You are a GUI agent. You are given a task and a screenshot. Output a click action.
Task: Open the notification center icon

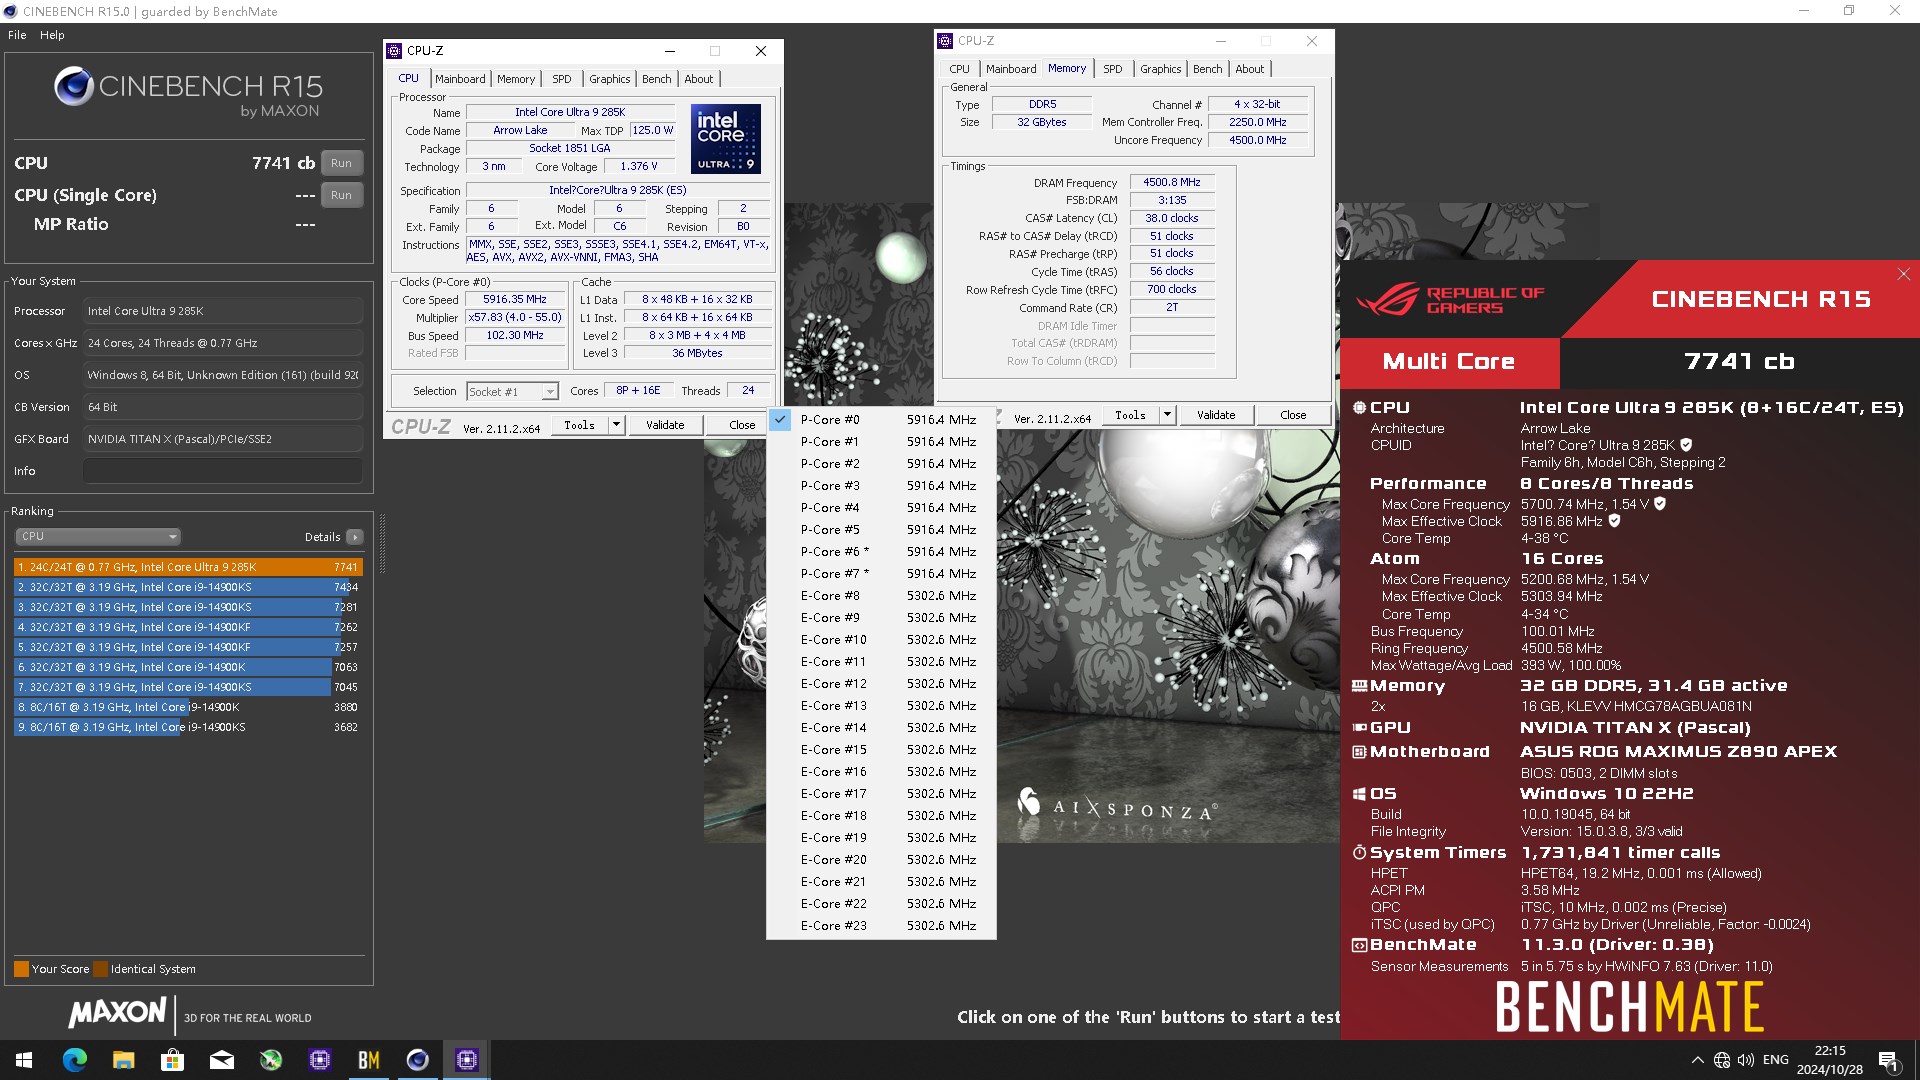[x=1888, y=1061]
